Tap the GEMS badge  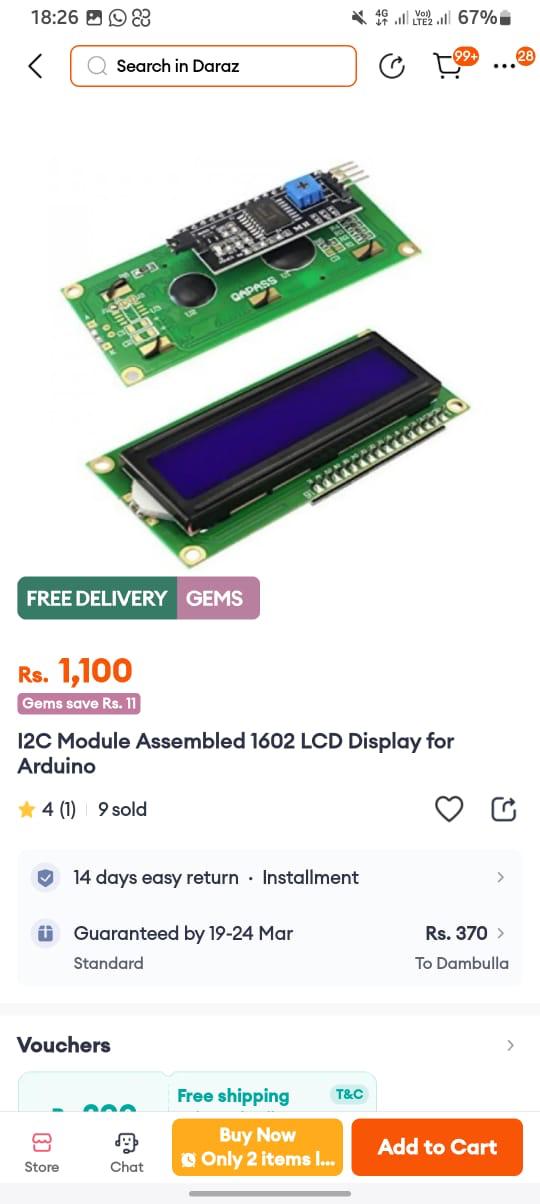click(218, 598)
